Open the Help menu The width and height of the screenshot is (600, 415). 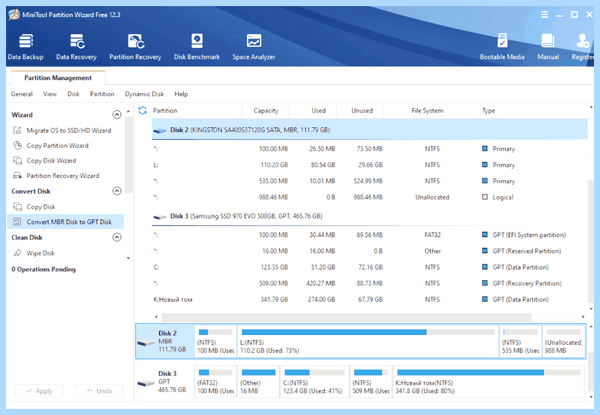(x=181, y=94)
